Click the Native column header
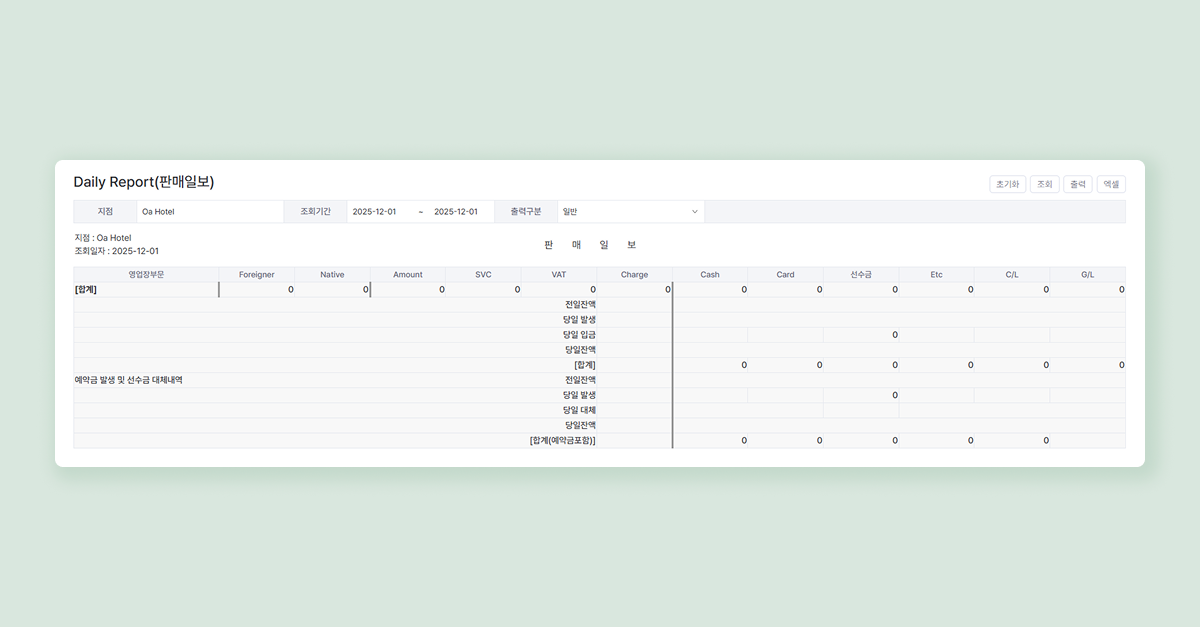The height and width of the screenshot is (627, 1200). (332, 274)
